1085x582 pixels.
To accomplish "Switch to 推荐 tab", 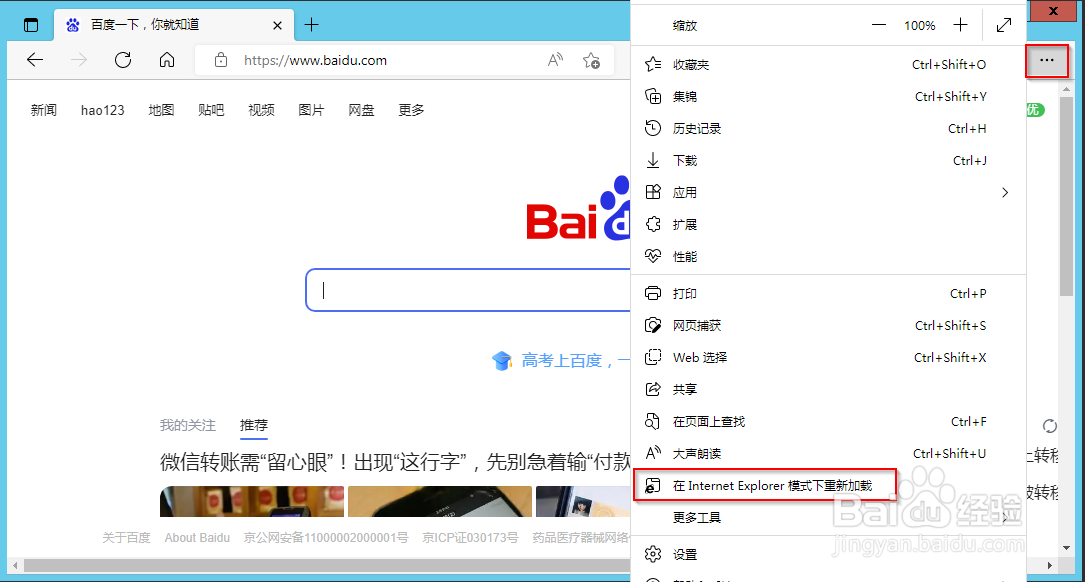I will click(x=254, y=425).
